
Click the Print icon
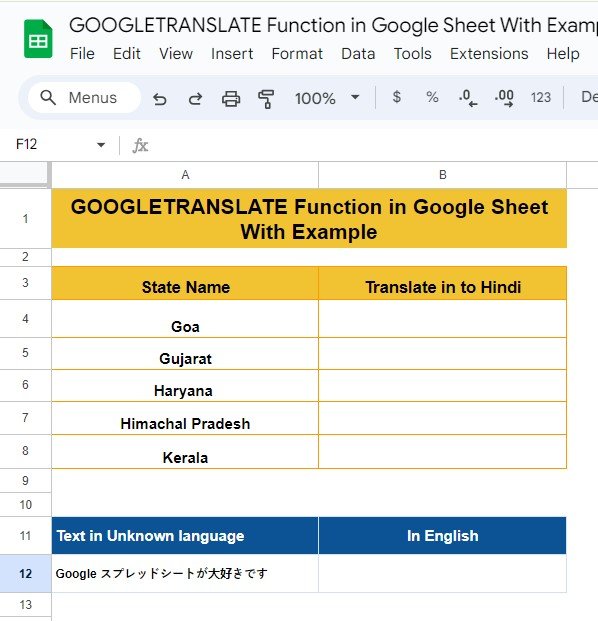click(x=230, y=98)
